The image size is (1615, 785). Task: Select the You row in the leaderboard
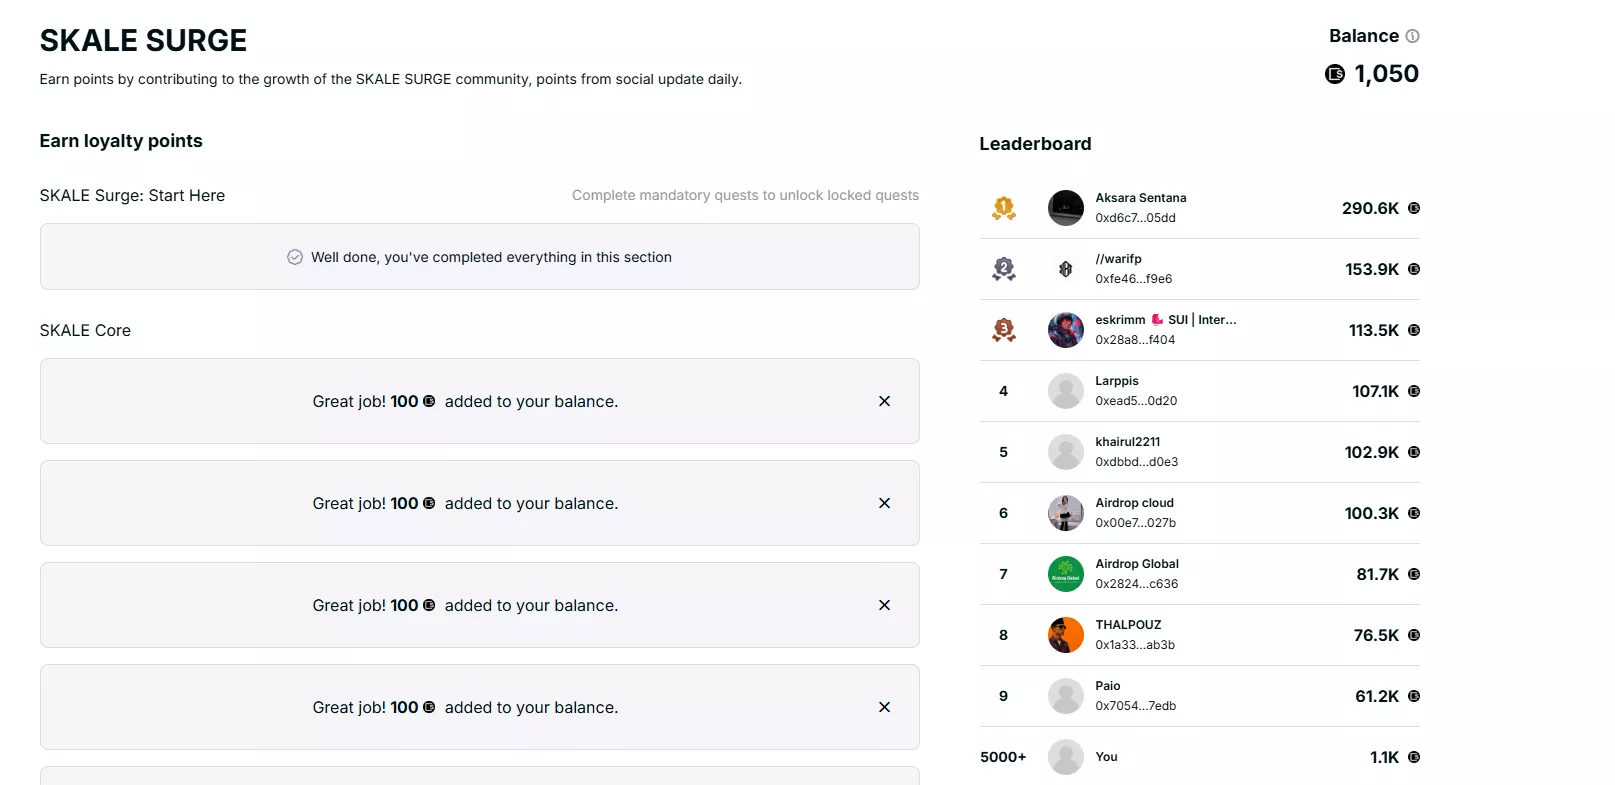[x=1199, y=757]
